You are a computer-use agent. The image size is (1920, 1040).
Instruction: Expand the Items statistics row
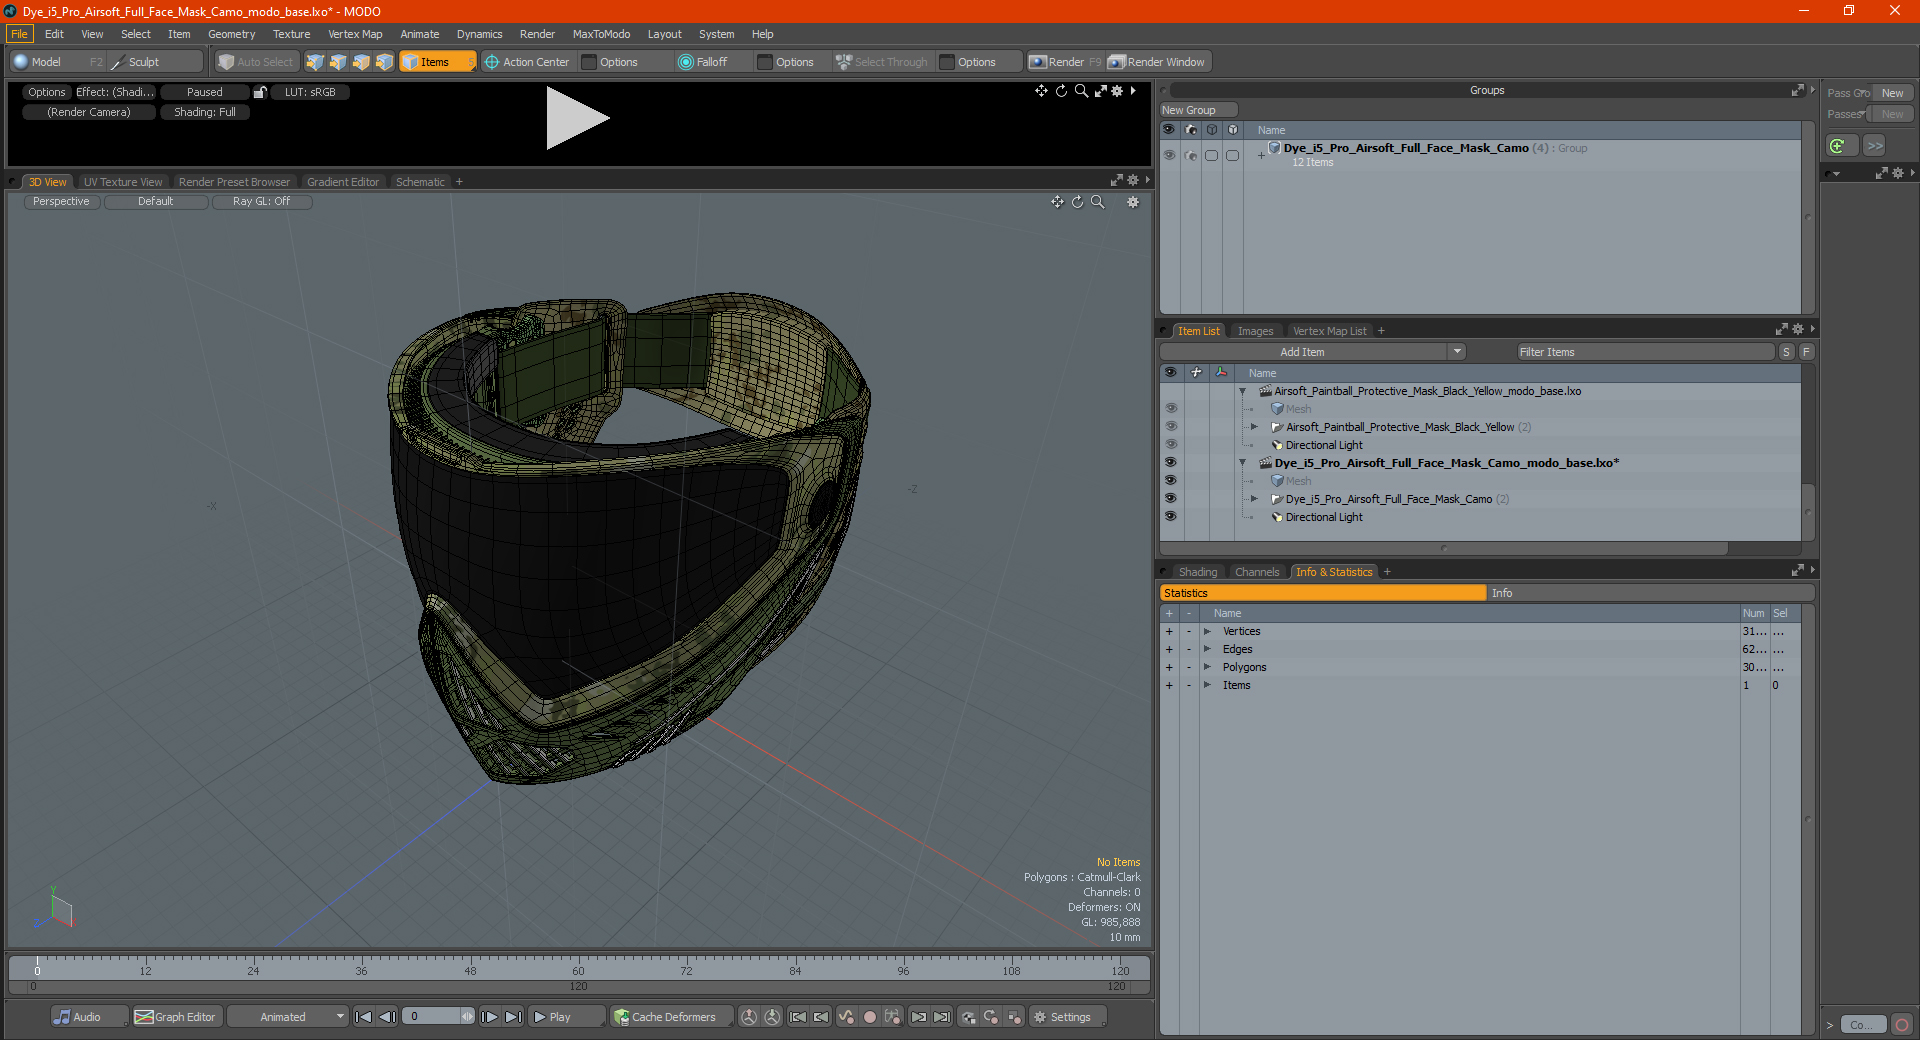point(1208,685)
